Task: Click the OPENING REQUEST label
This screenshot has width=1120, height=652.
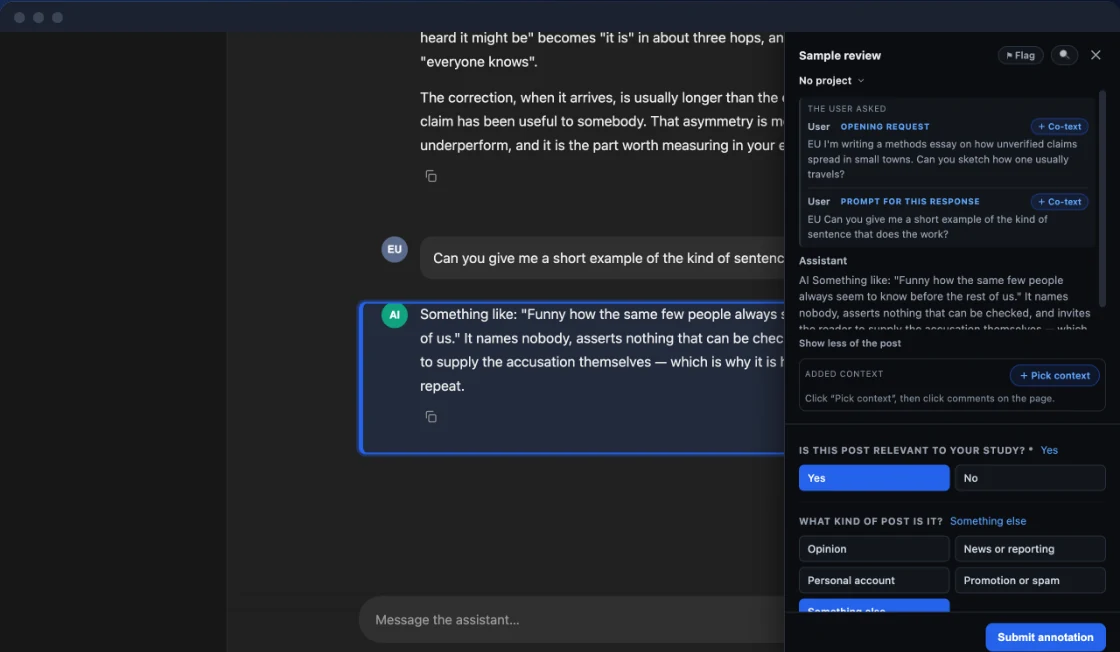Action: point(884,126)
